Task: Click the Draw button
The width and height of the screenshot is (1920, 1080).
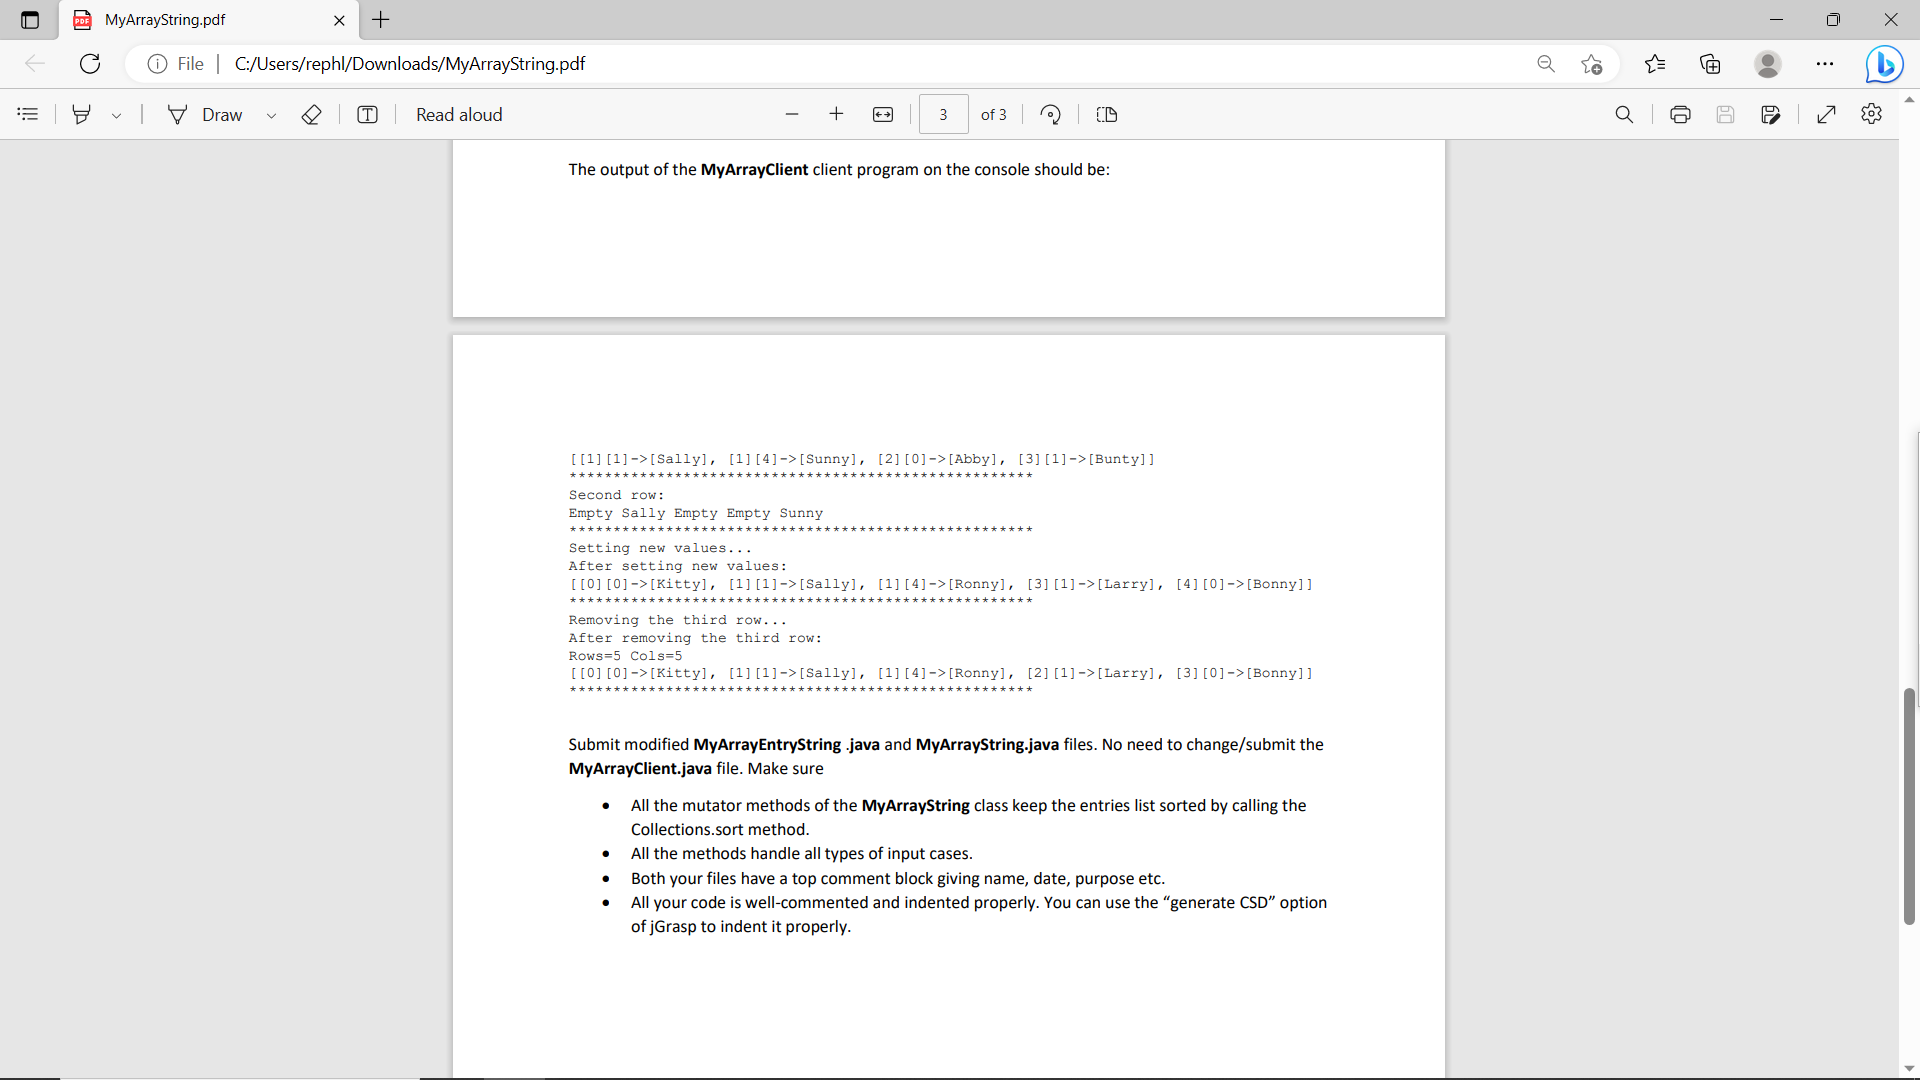Action: click(206, 115)
